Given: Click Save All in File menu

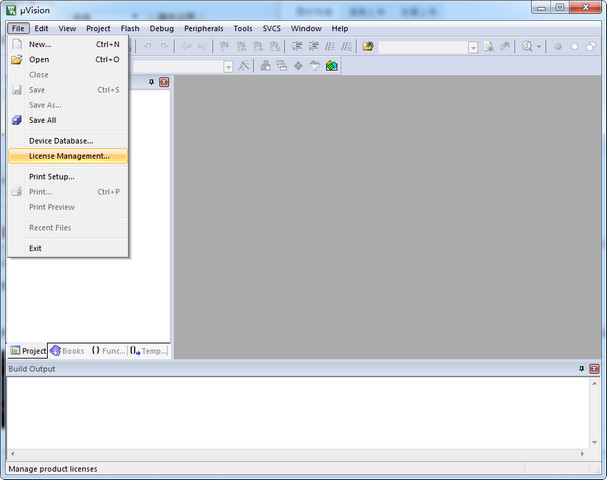Looking at the screenshot, I should 42,120.
